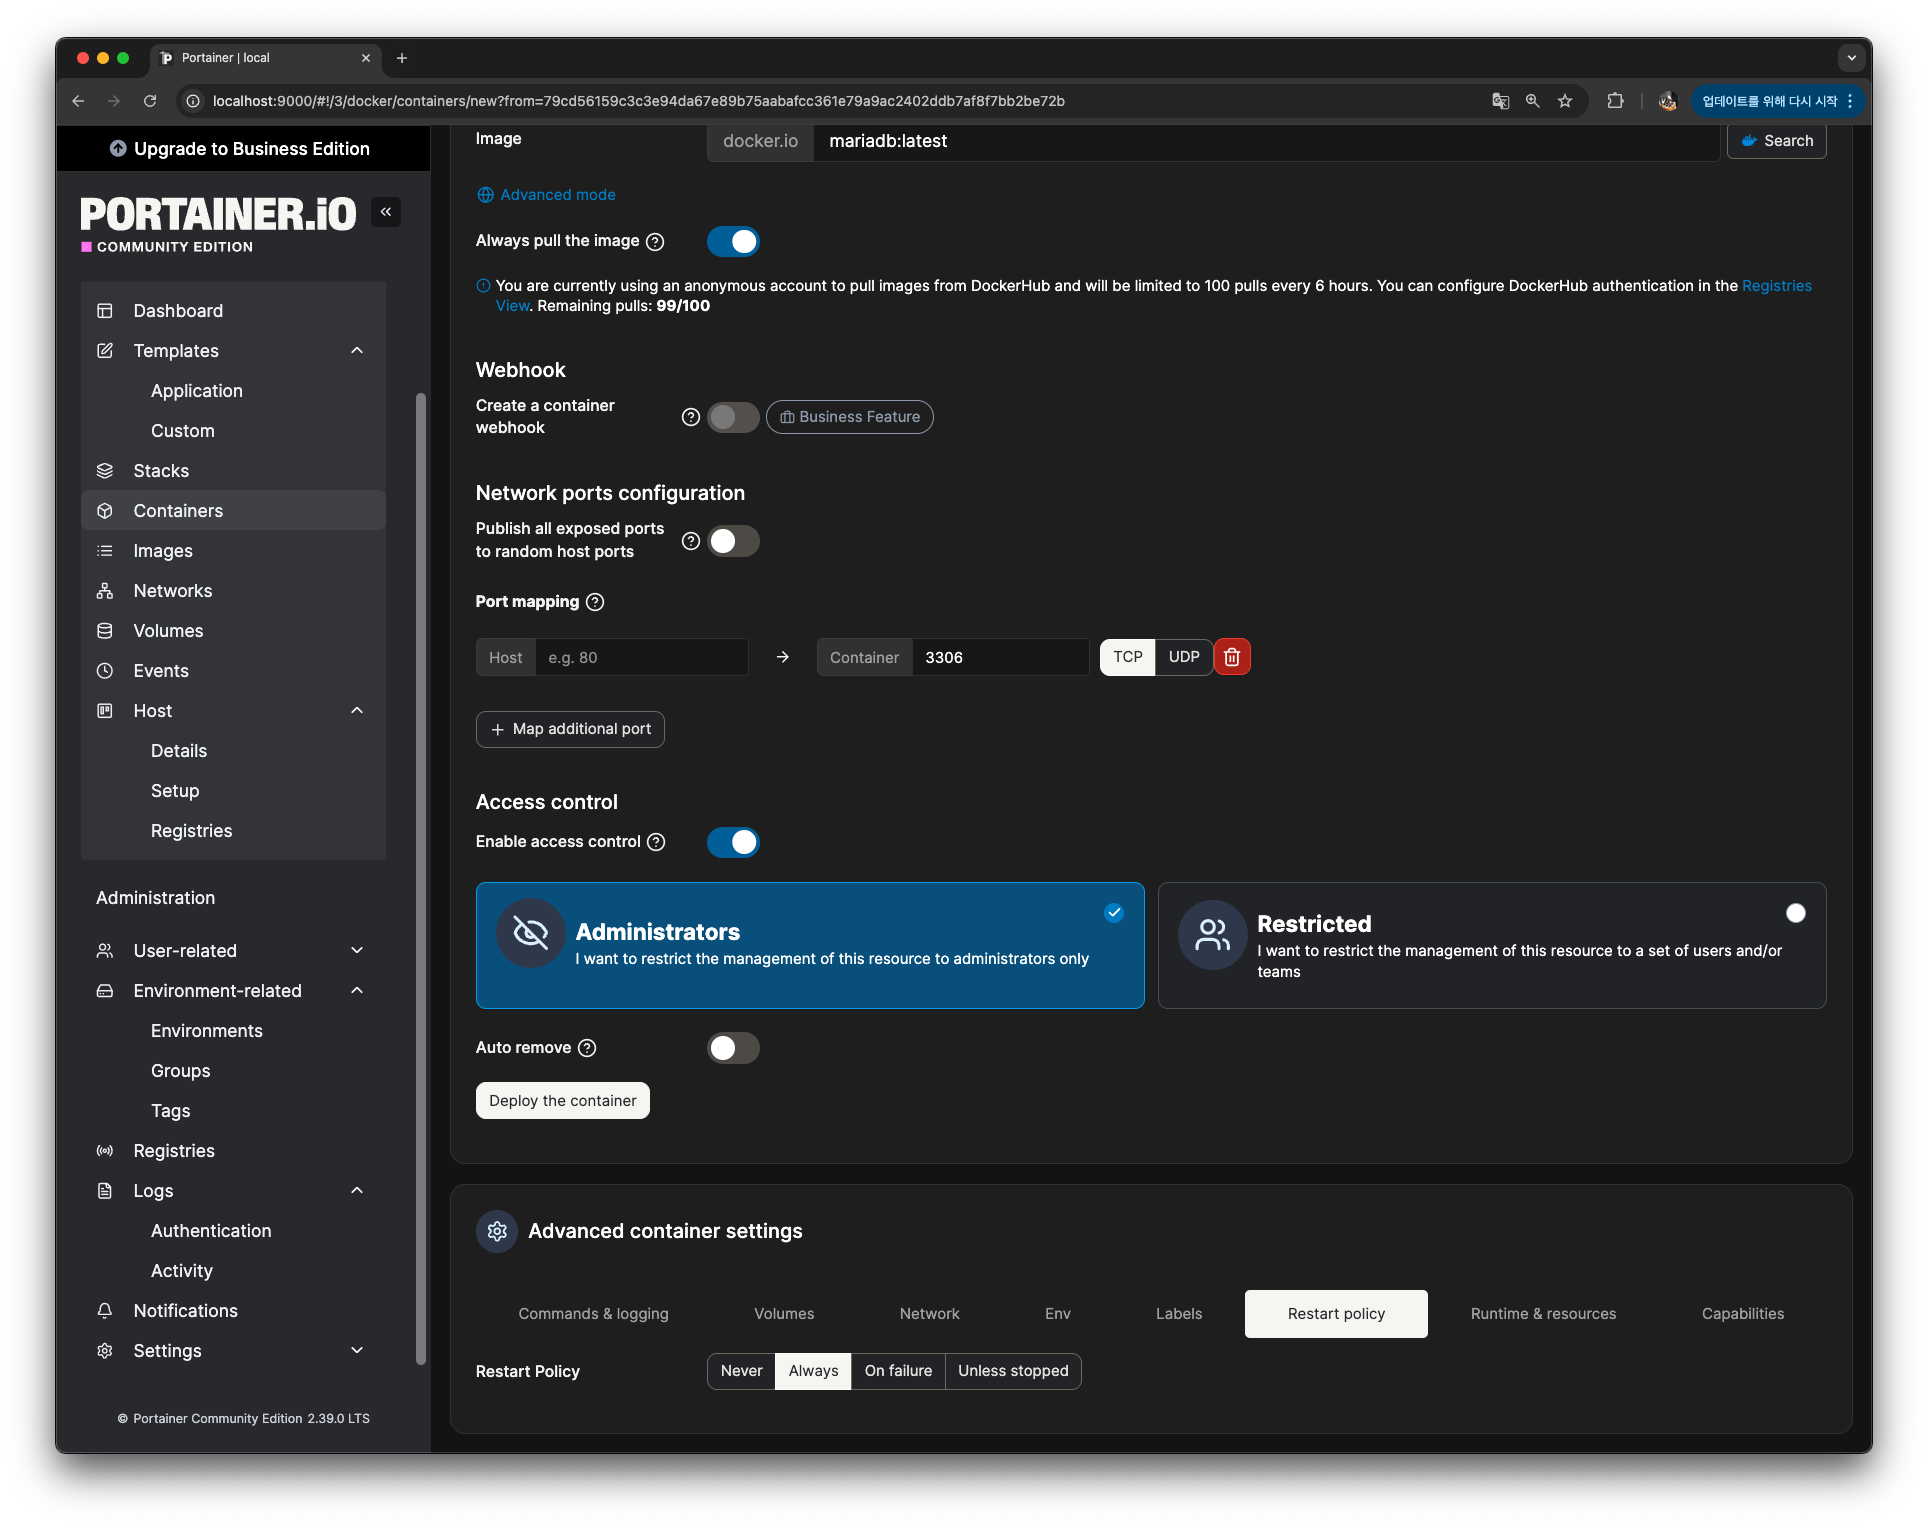Disable the Always pull the image toggle
This screenshot has width=1928, height=1527.
coord(733,242)
